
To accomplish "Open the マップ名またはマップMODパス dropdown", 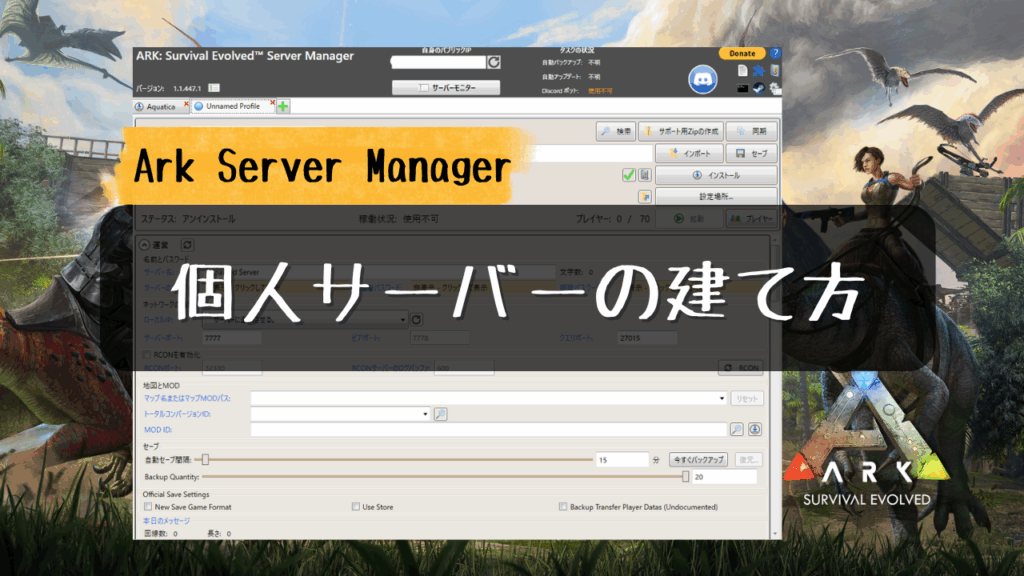I will [720, 396].
